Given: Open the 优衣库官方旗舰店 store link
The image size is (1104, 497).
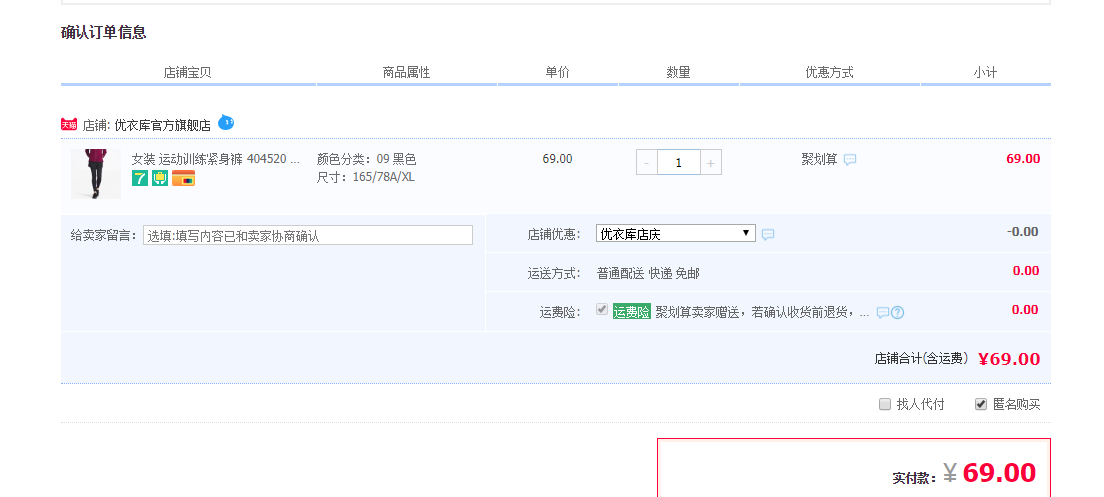Looking at the screenshot, I should pyautogui.click(x=163, y=125).
